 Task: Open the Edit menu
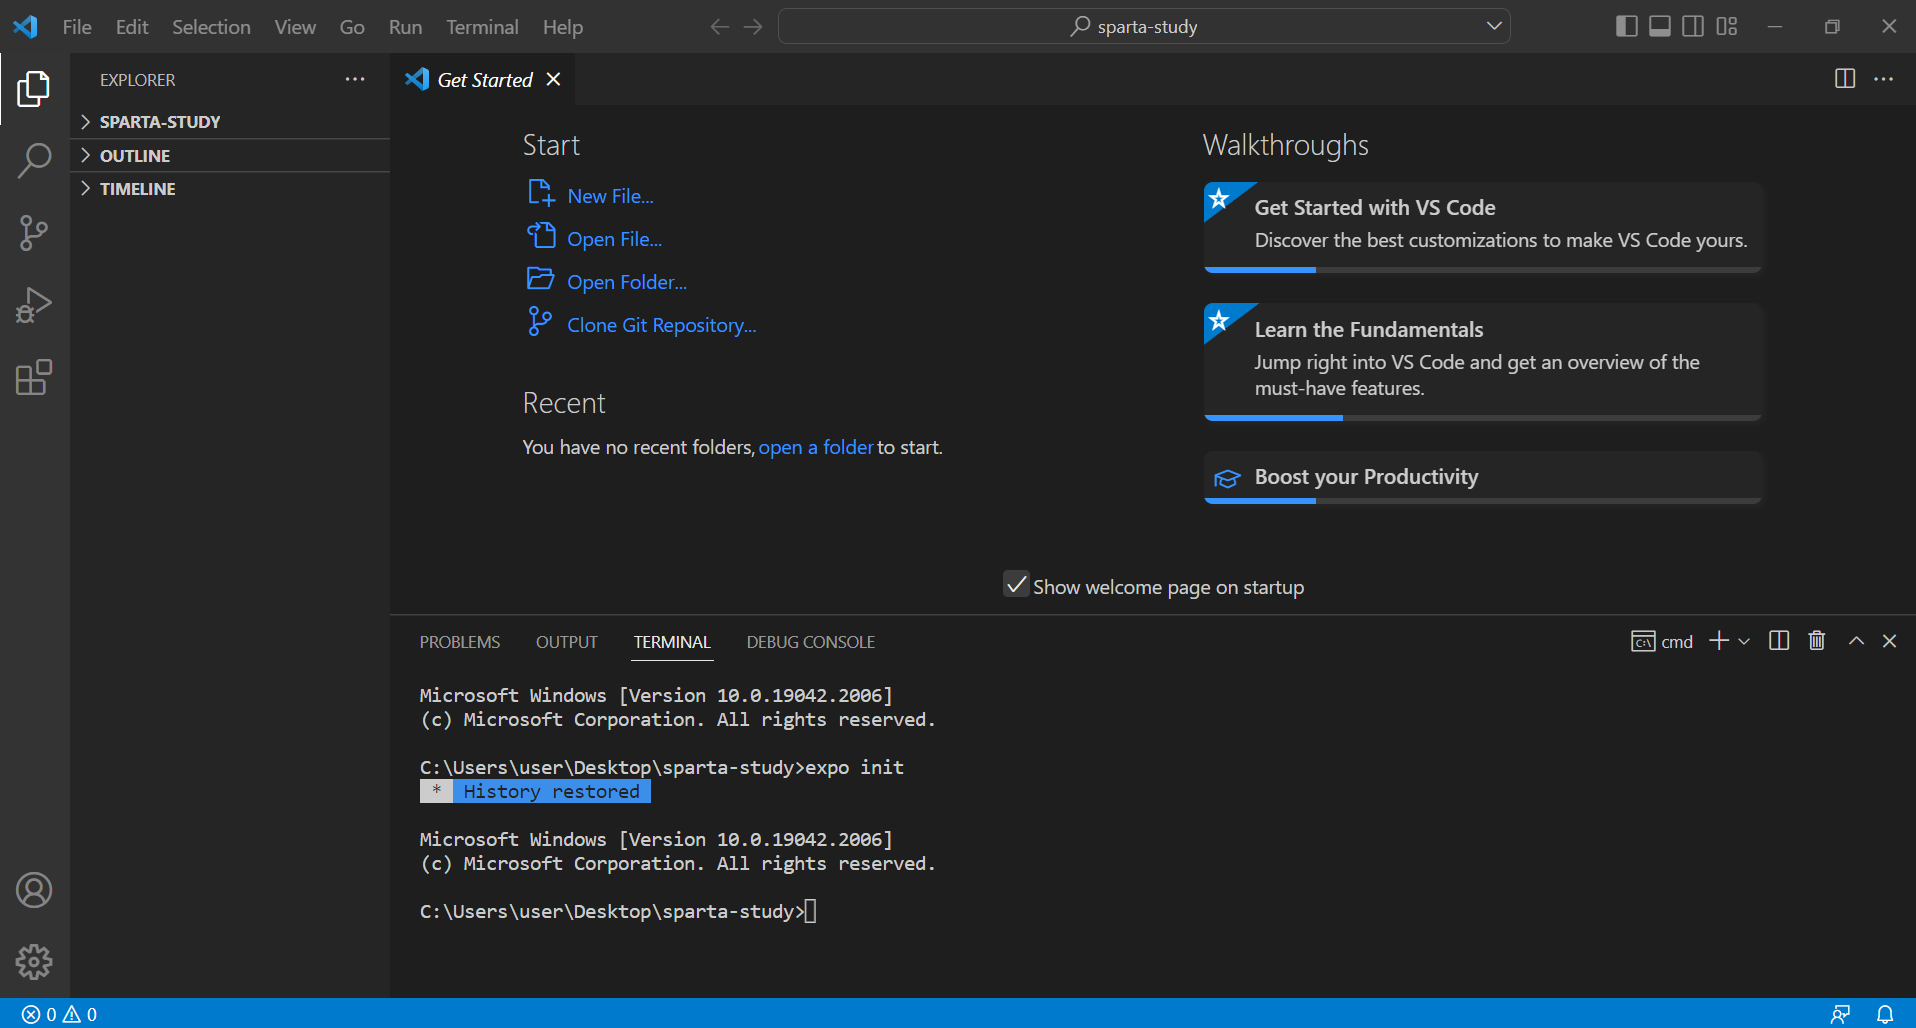coord(132,27)
